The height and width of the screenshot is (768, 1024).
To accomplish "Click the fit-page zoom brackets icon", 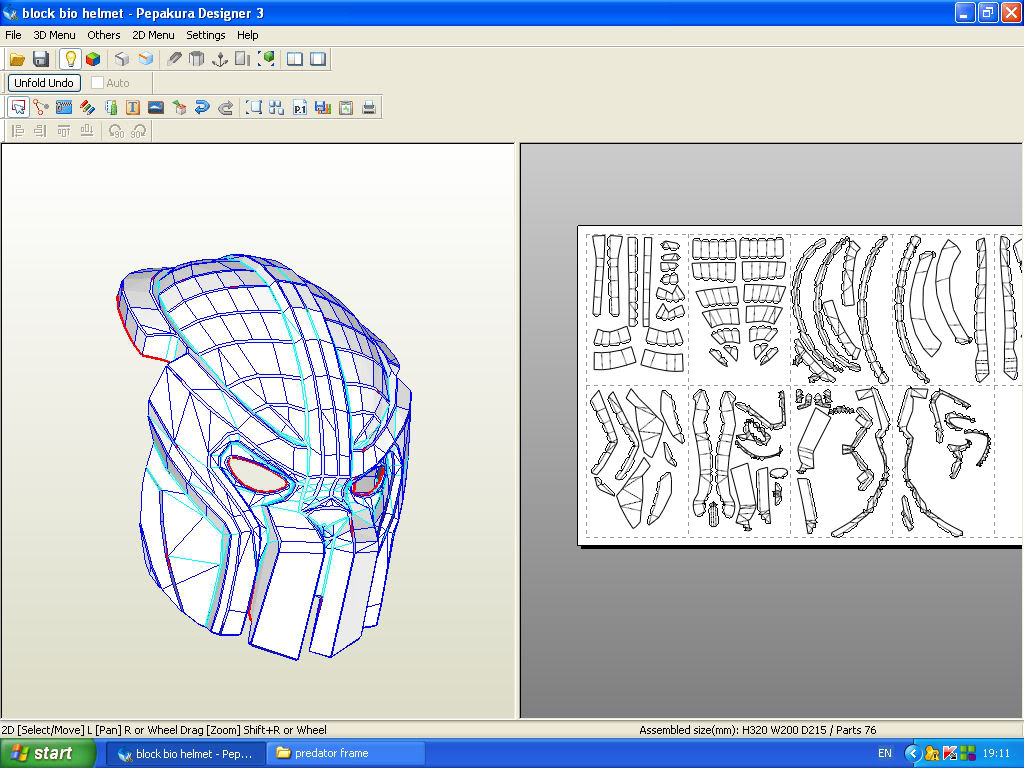I will click(254, 108).
